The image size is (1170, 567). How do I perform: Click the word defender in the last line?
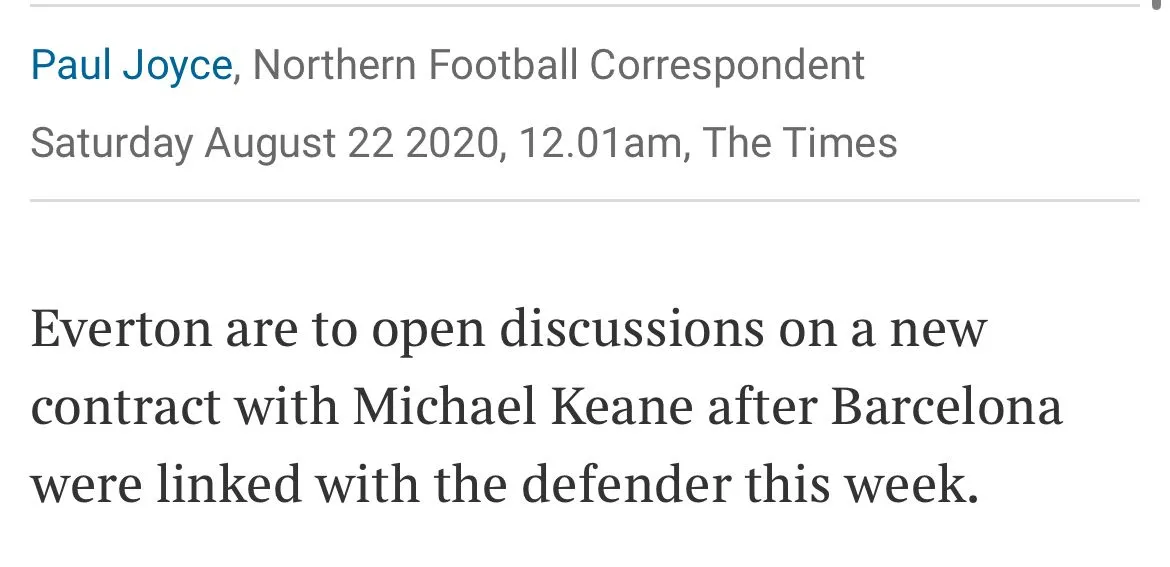628,485
